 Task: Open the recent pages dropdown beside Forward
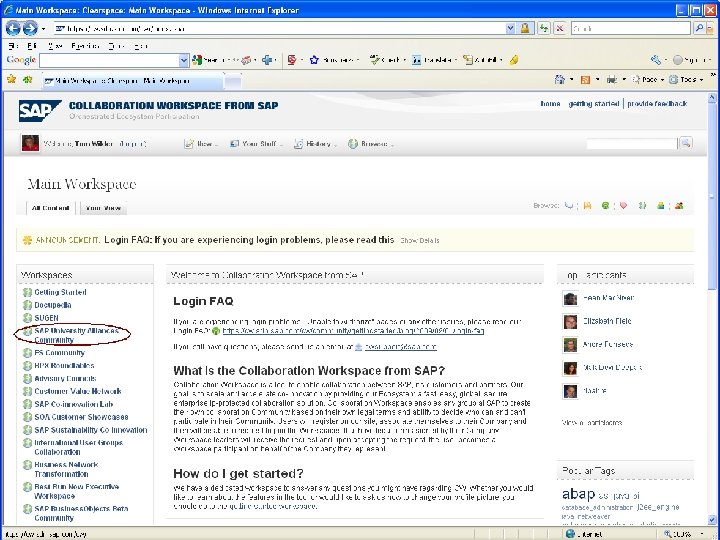(x=44, y=29)
